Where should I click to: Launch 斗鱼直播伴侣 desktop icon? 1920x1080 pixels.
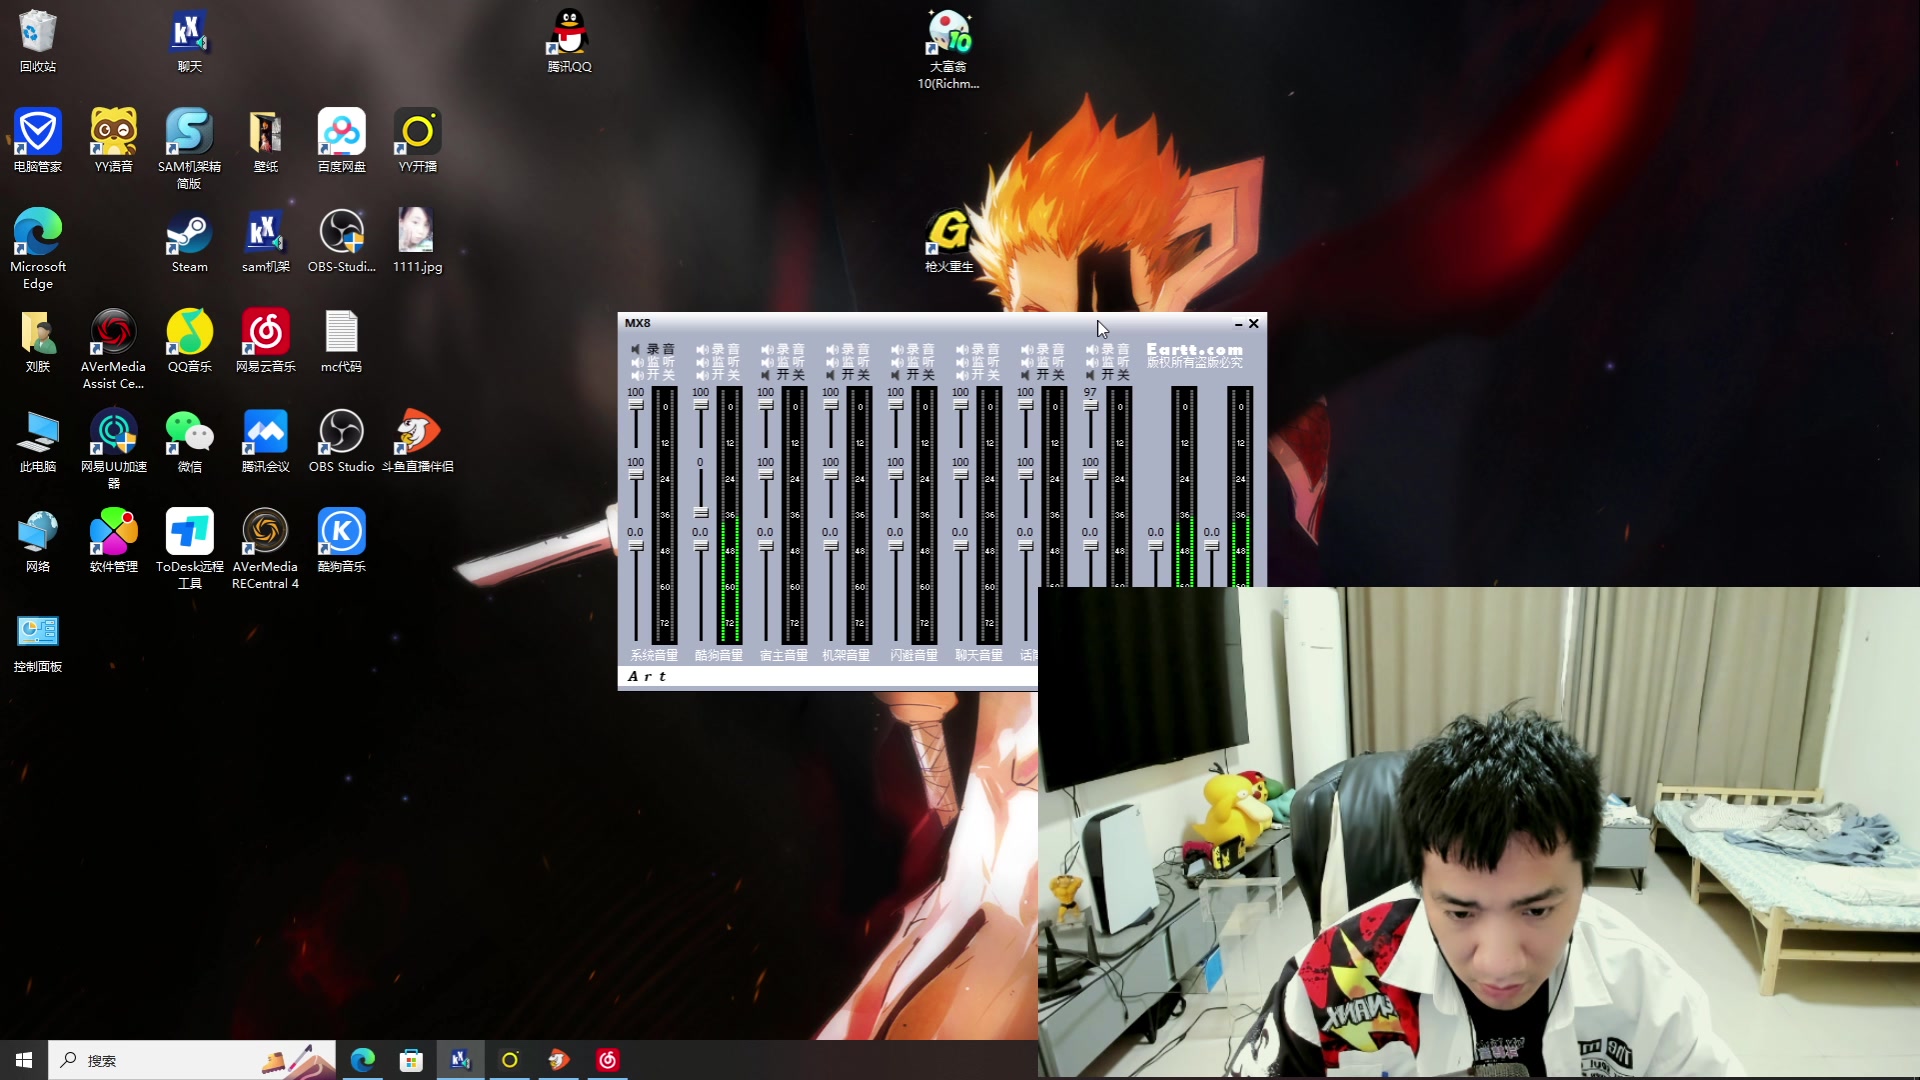click(x=417, y=441)
